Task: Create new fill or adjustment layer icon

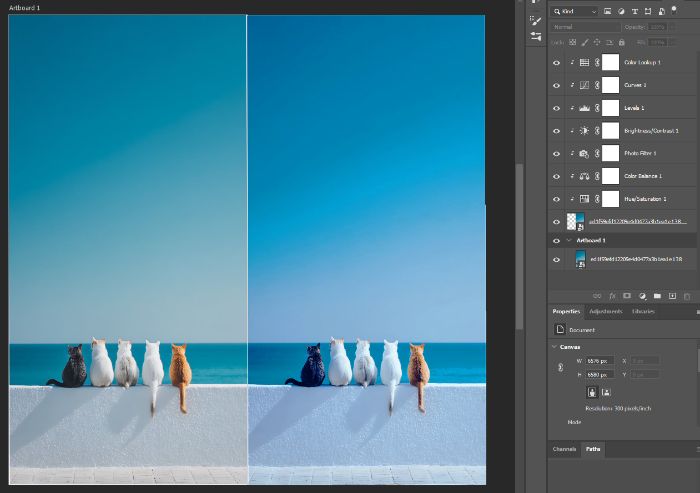Action: 642,296
